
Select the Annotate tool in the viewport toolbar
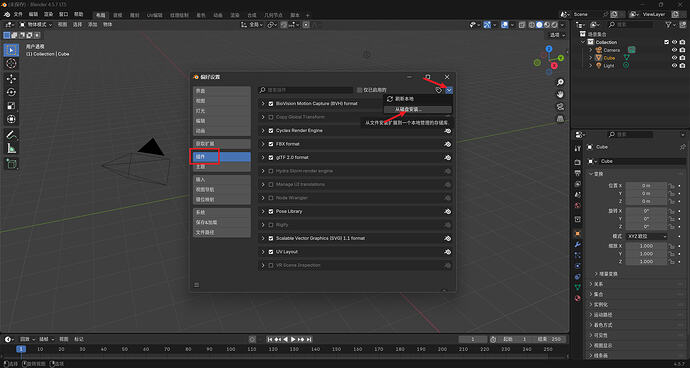11,135
